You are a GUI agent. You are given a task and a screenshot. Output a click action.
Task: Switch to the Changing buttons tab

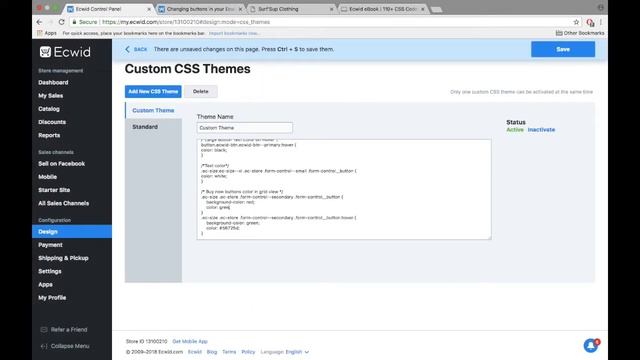coord(200,9)
